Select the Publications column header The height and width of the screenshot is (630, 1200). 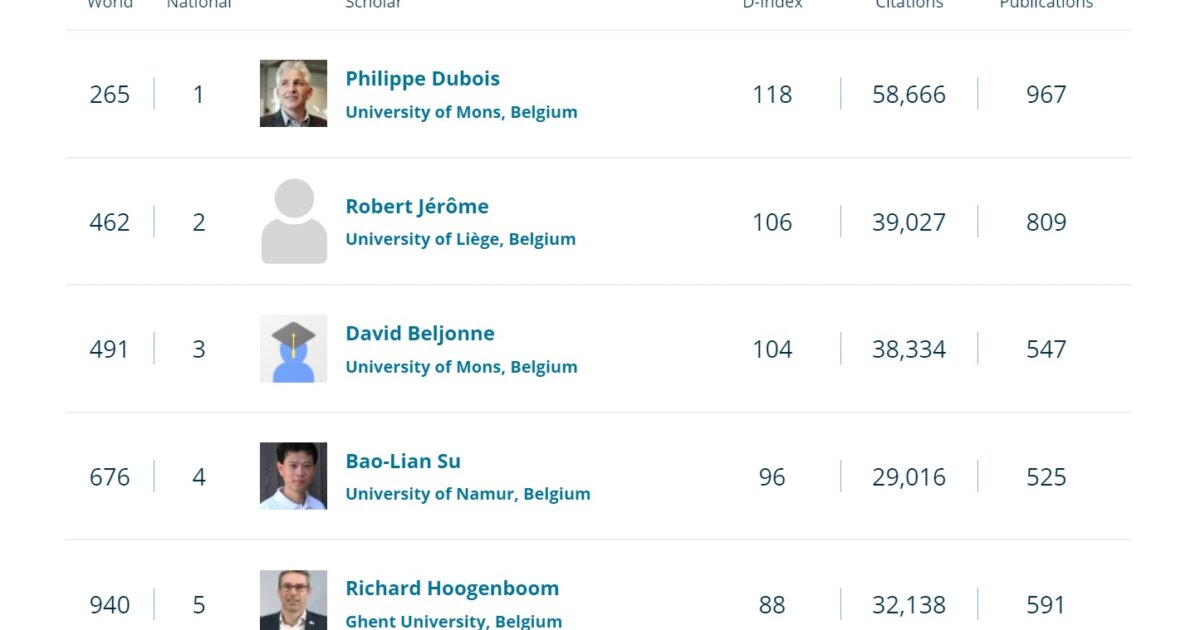pyautogui.click(x=1046, y=4)
